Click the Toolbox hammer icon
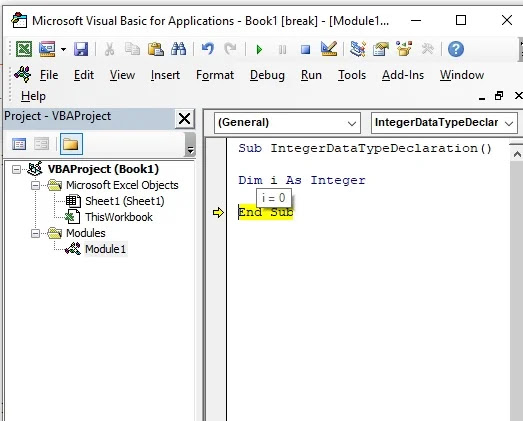 pyautogui.click(x=427, y=49)
